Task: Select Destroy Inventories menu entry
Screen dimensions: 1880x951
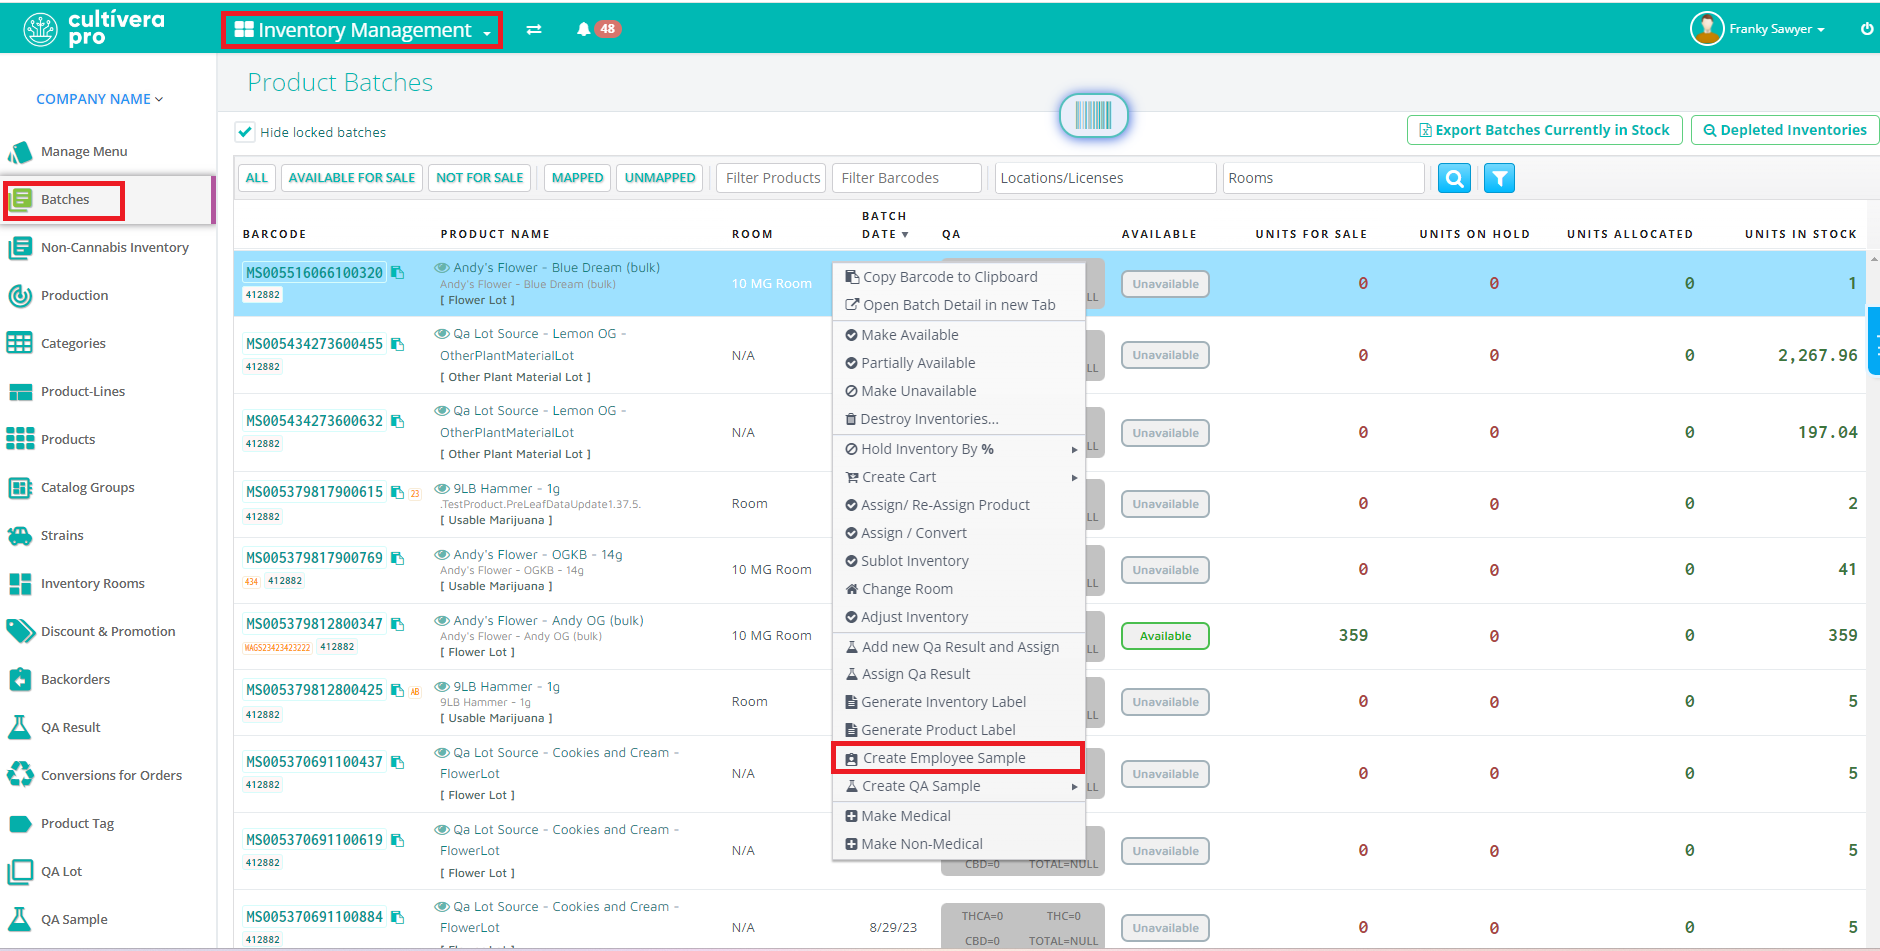Action: 959,419
